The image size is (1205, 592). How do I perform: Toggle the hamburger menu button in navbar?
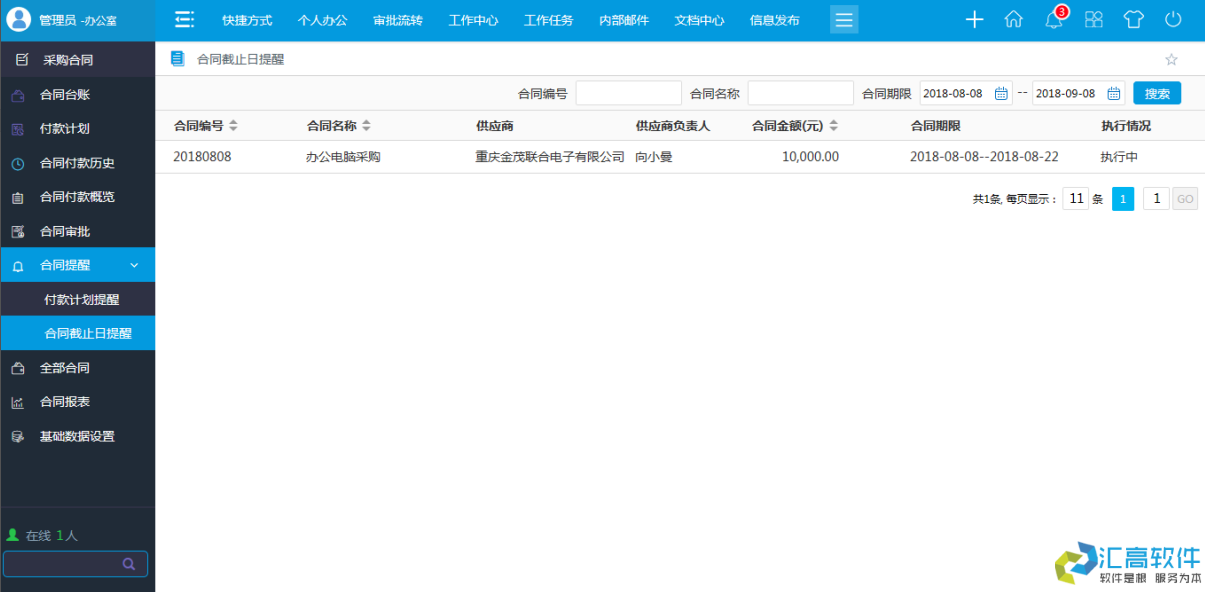click(843, 19)
